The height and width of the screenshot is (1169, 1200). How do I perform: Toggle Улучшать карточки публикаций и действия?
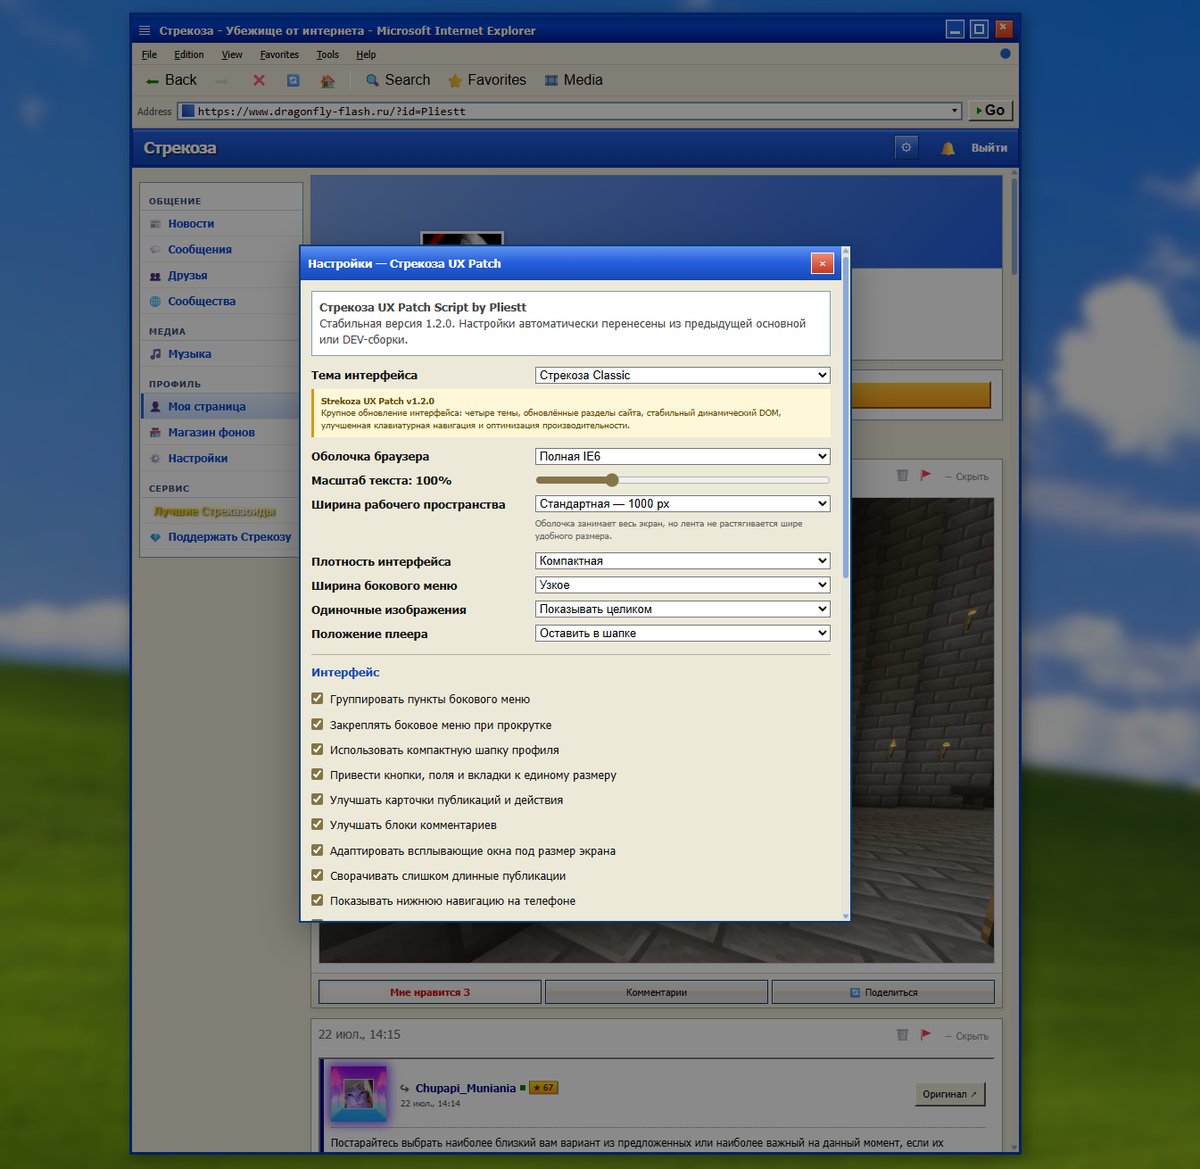point(317,799)
